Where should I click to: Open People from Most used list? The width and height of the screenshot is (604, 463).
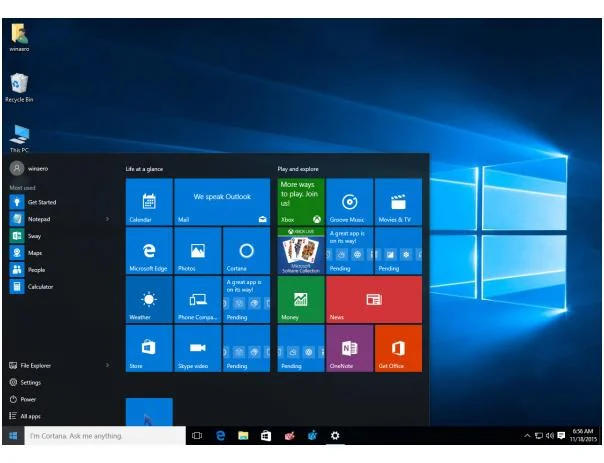click(60, 270)
